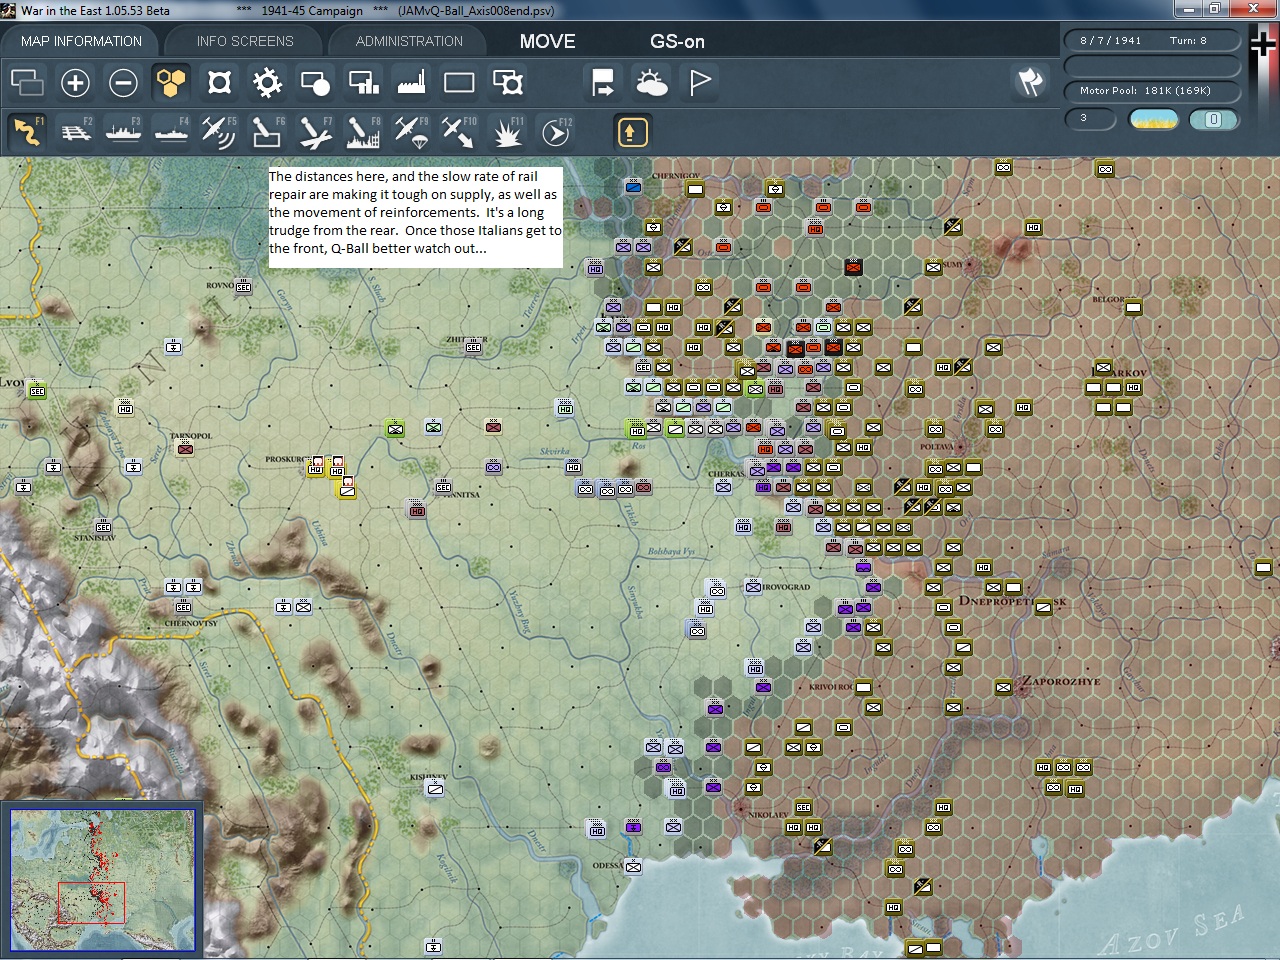
Task: Select the unit counter at Kishinev
Action: (435, 788)
